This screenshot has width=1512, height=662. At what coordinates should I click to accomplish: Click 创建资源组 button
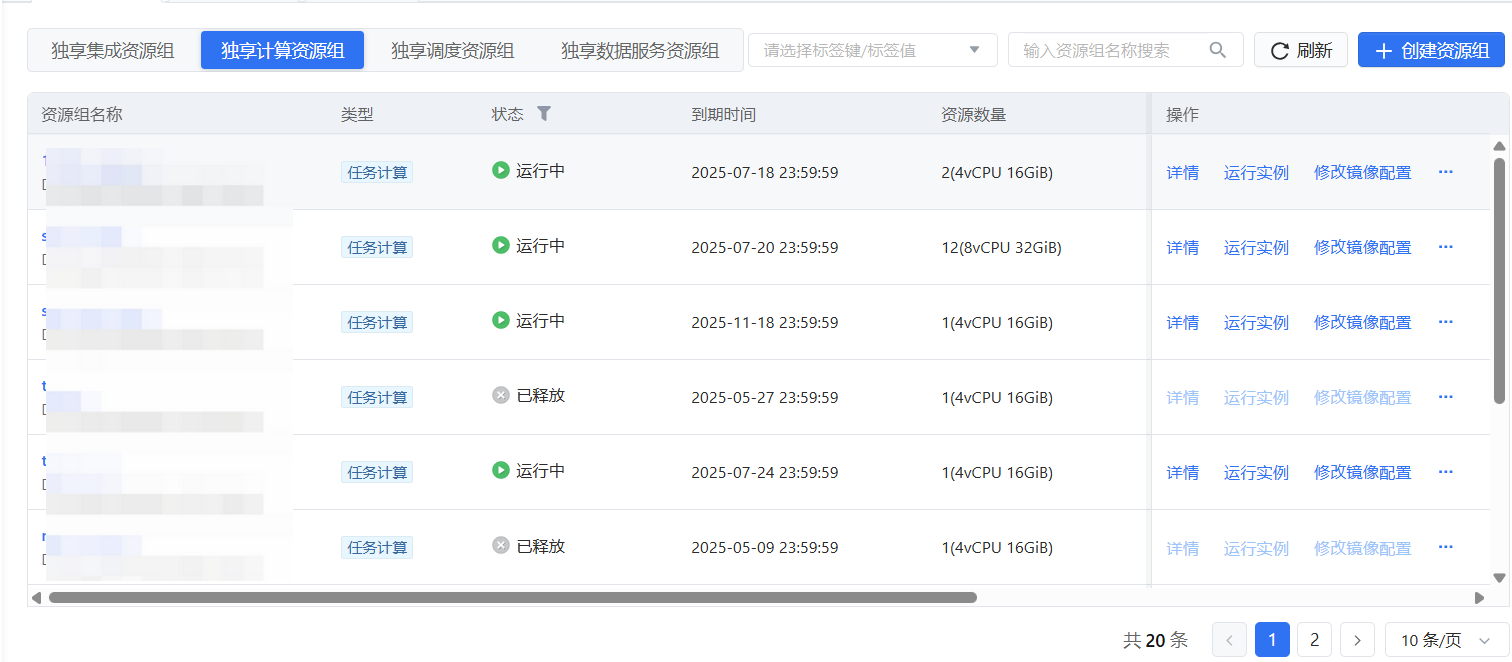coord(1431,51)
